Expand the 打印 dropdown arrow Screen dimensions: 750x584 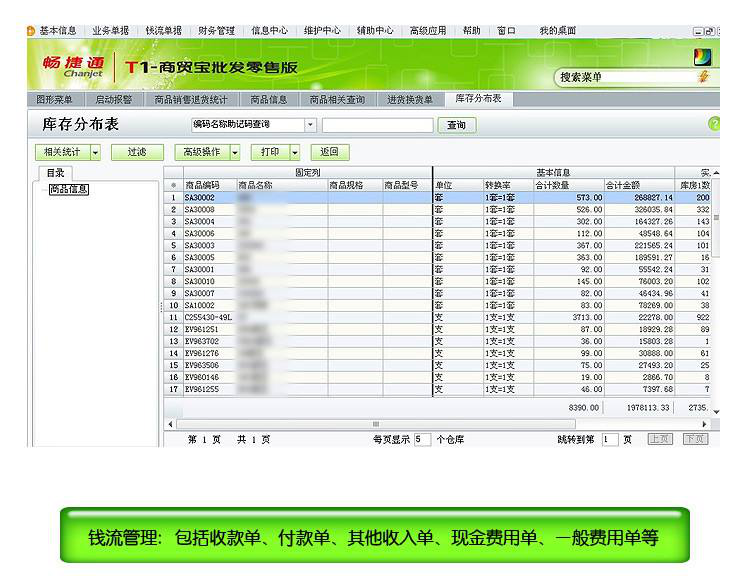[296, 152]
